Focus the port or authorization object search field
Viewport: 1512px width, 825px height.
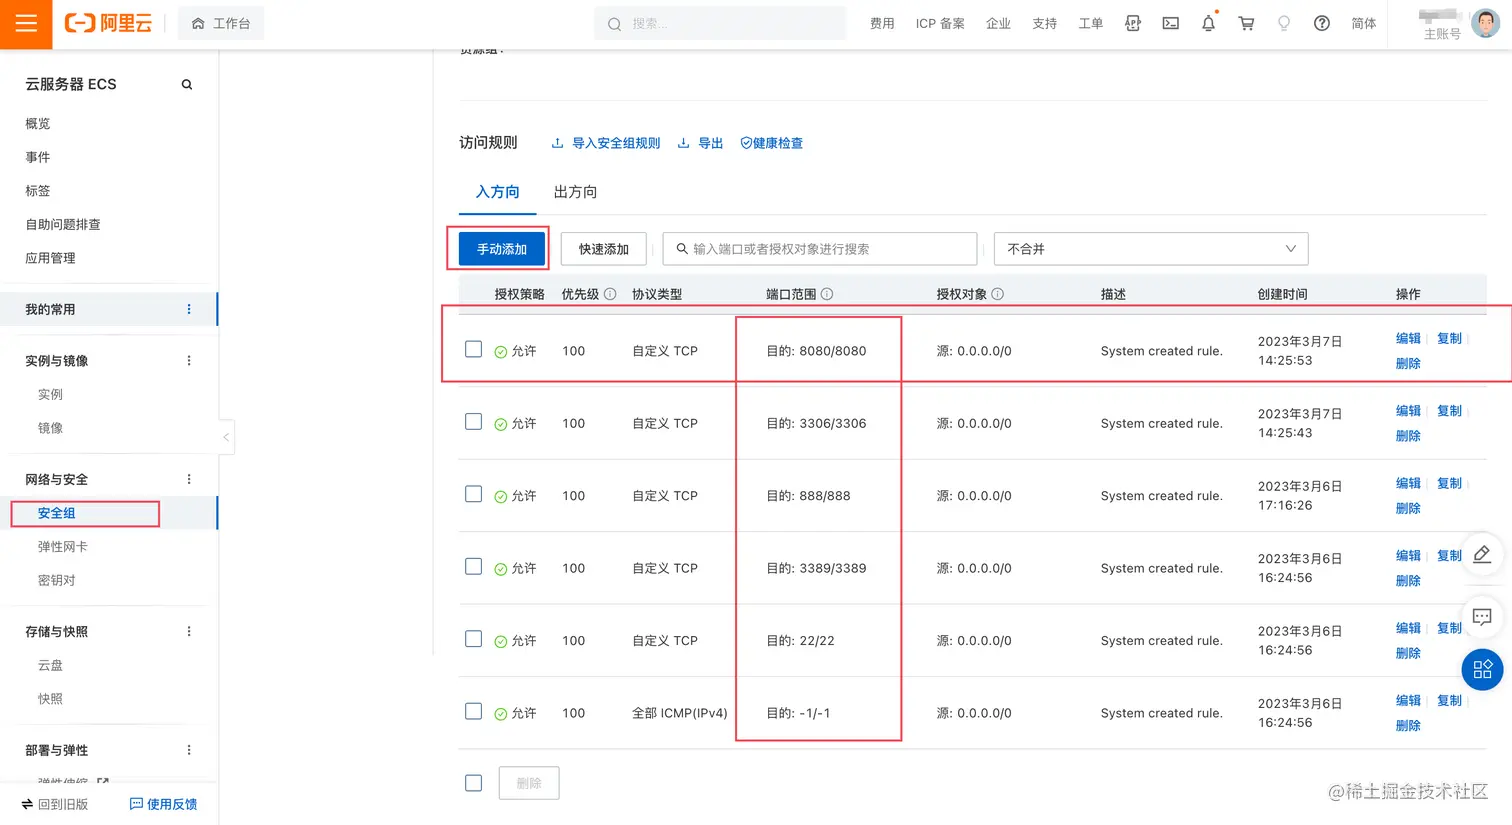pyautogui.click(x=820, y=249)
